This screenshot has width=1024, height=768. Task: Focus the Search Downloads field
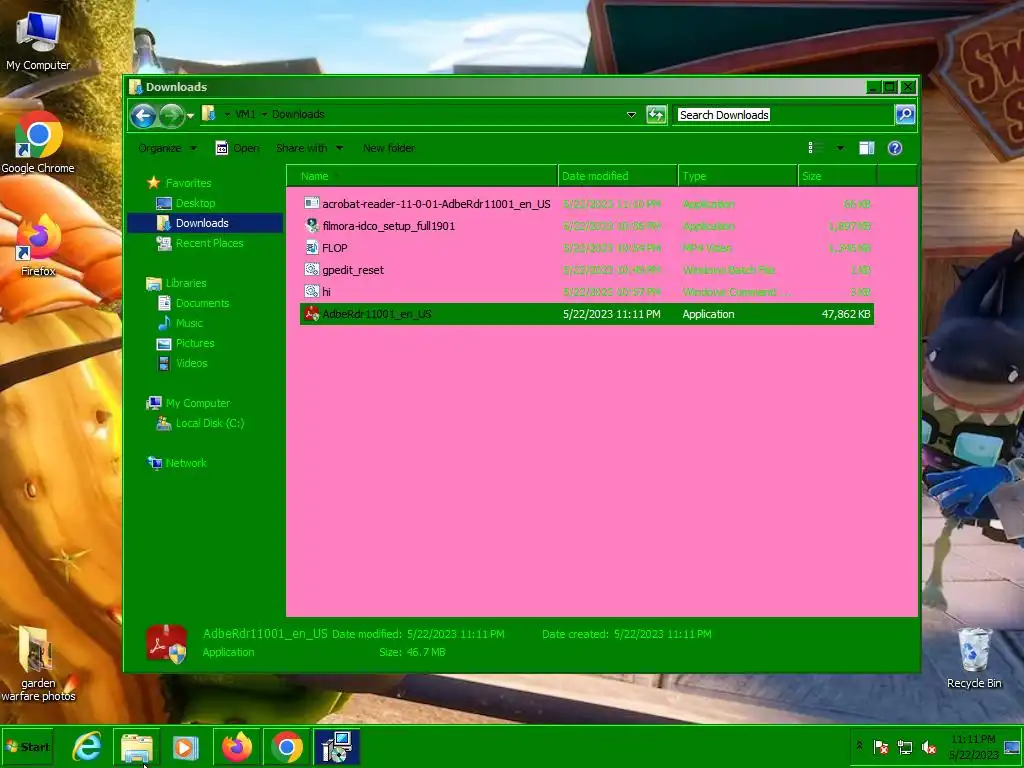click(x=784, y=115)
